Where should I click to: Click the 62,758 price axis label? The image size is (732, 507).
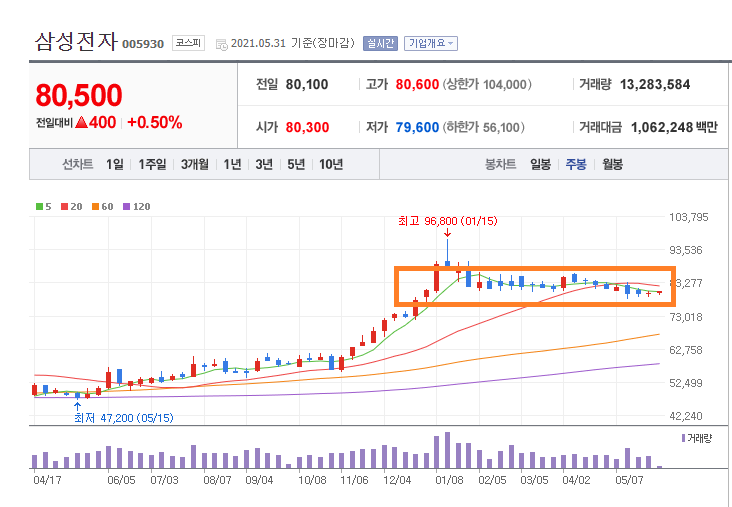[x=685, y=350]
